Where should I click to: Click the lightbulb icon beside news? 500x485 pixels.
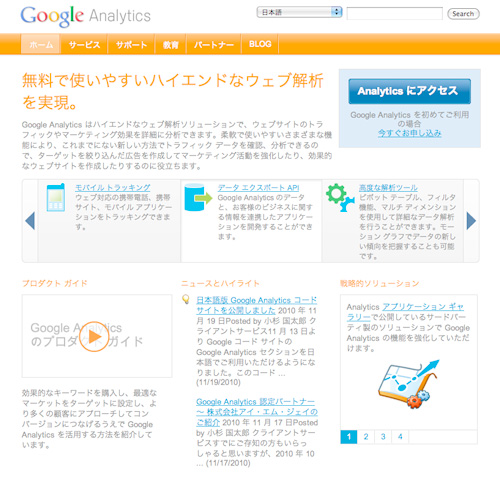[x=186, y=299]
